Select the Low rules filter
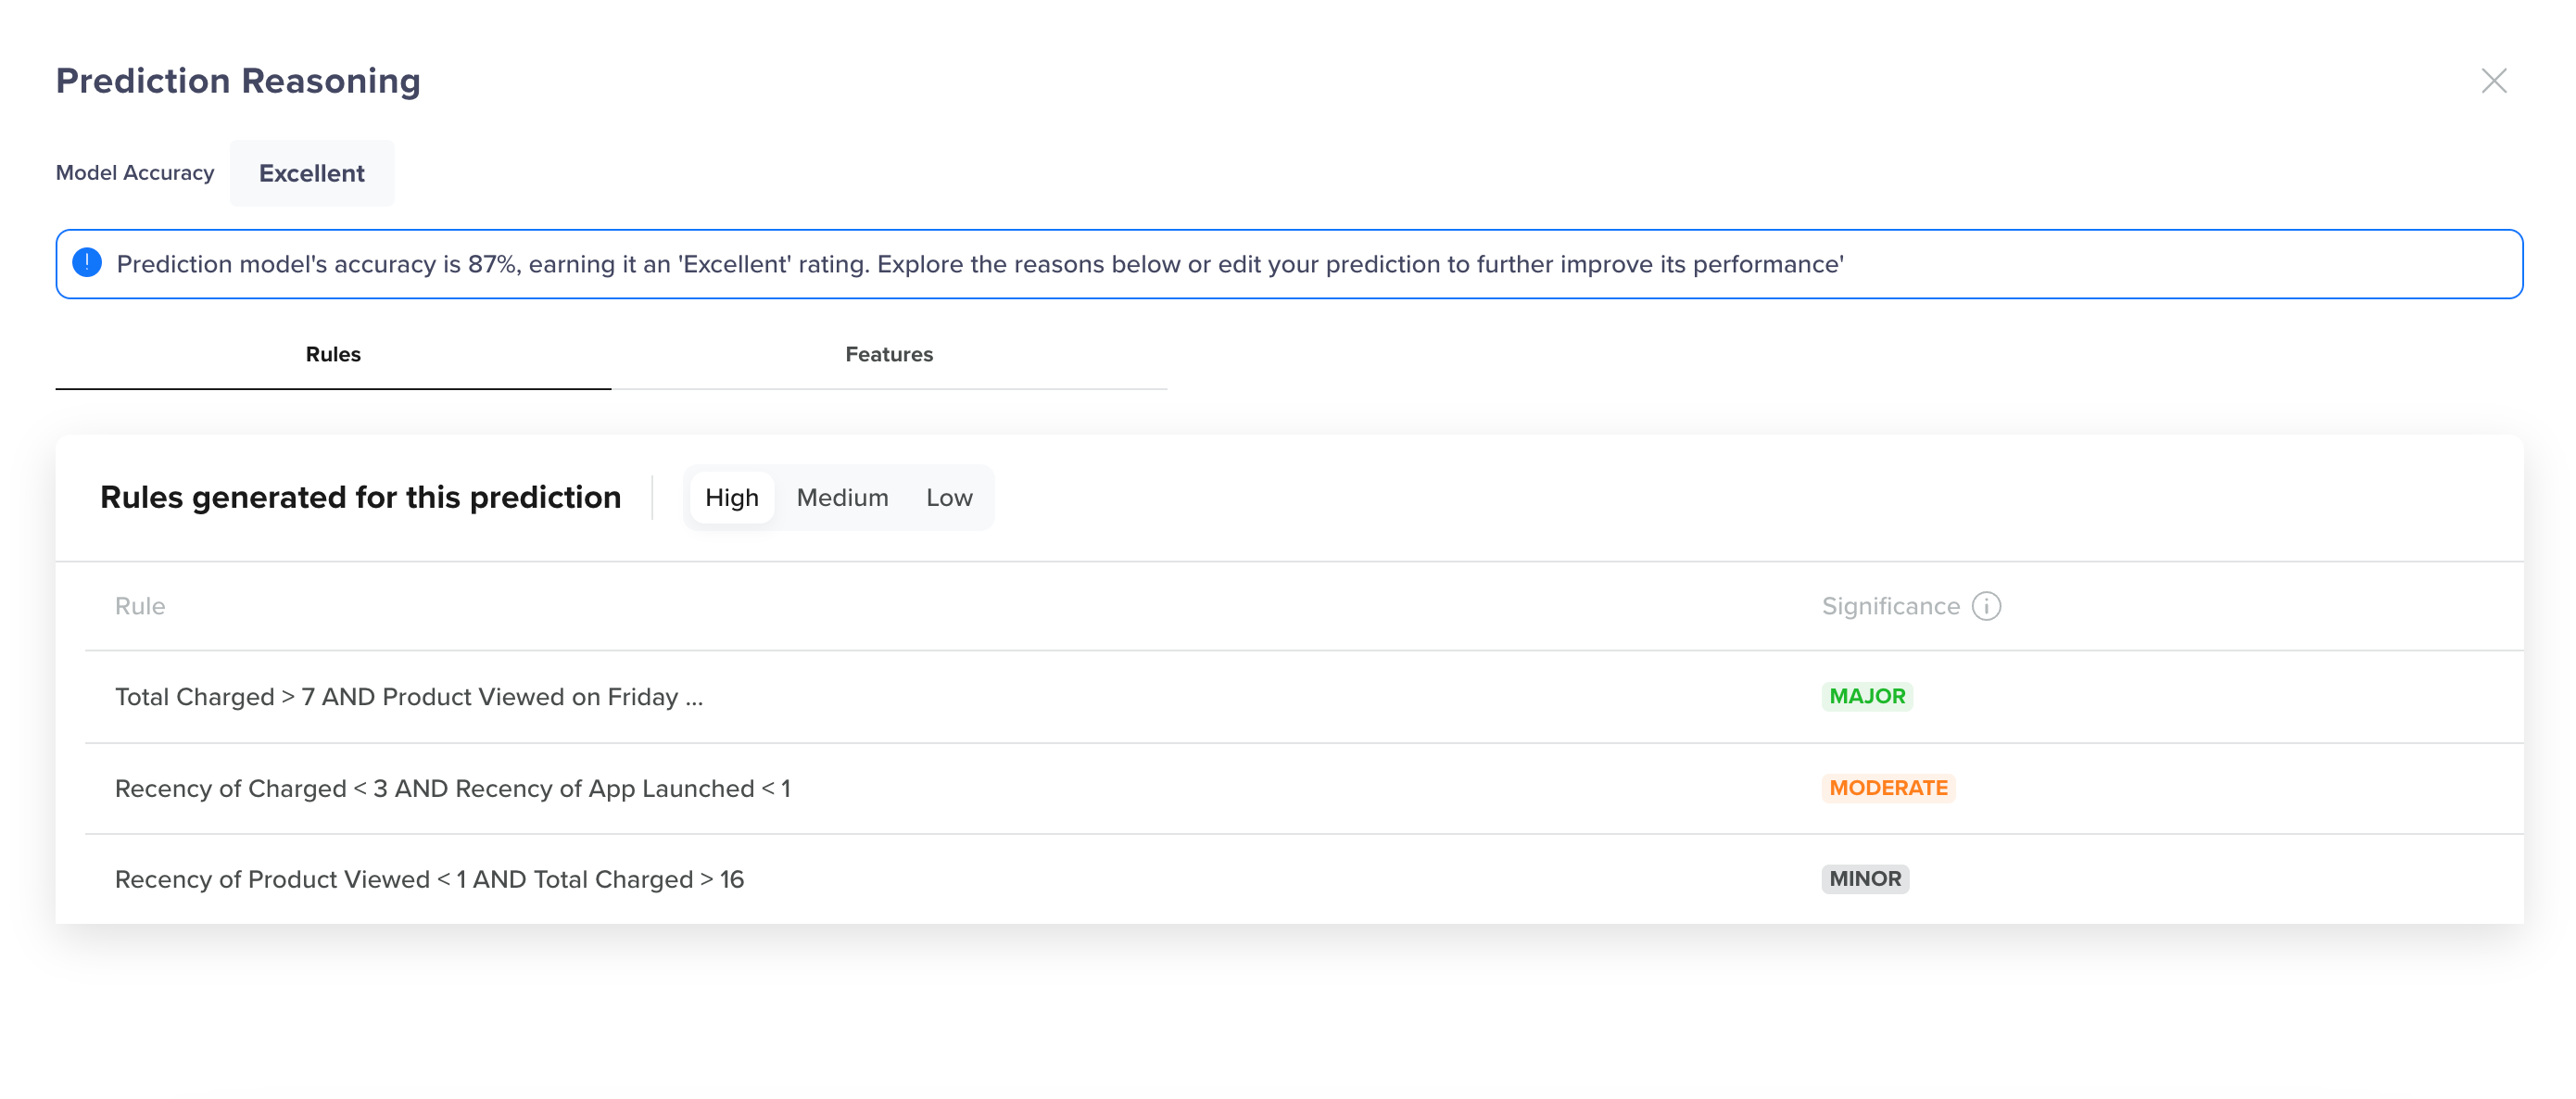This screenshot has width=2576, height=1099. point(948,497)
